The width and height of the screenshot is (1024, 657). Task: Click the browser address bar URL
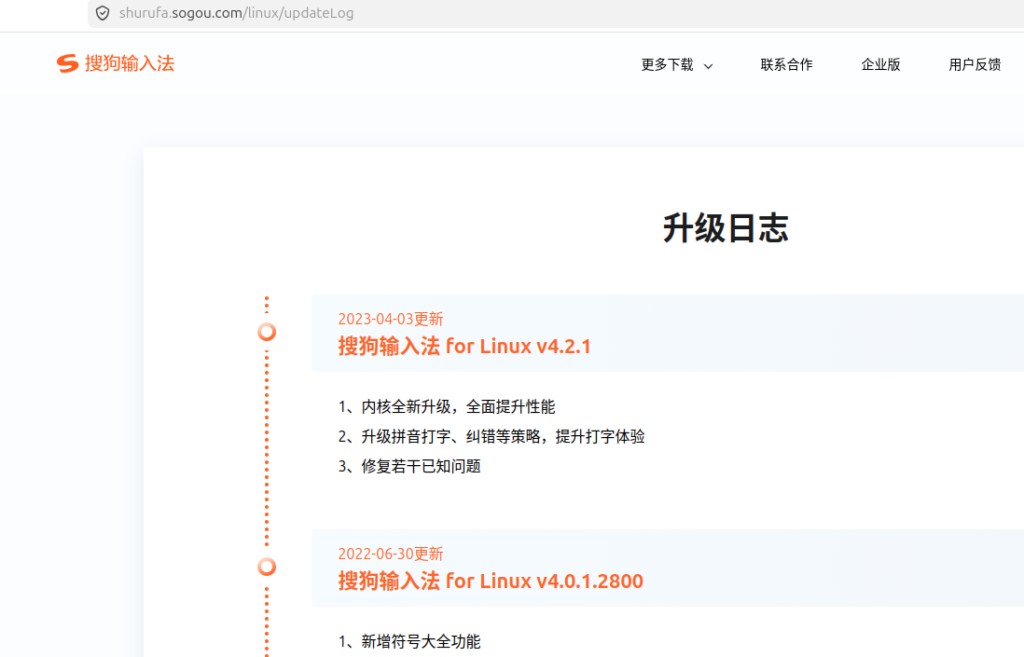click(236, 13)
